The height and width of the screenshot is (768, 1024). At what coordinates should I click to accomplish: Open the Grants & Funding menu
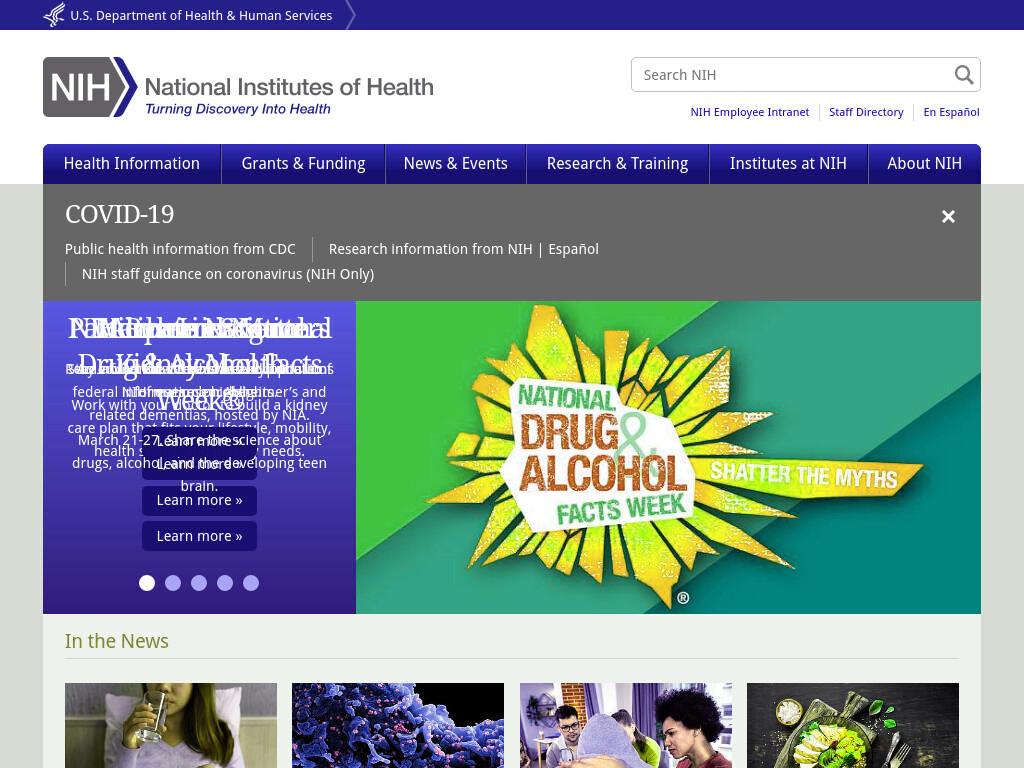click(x=304, y=163)
